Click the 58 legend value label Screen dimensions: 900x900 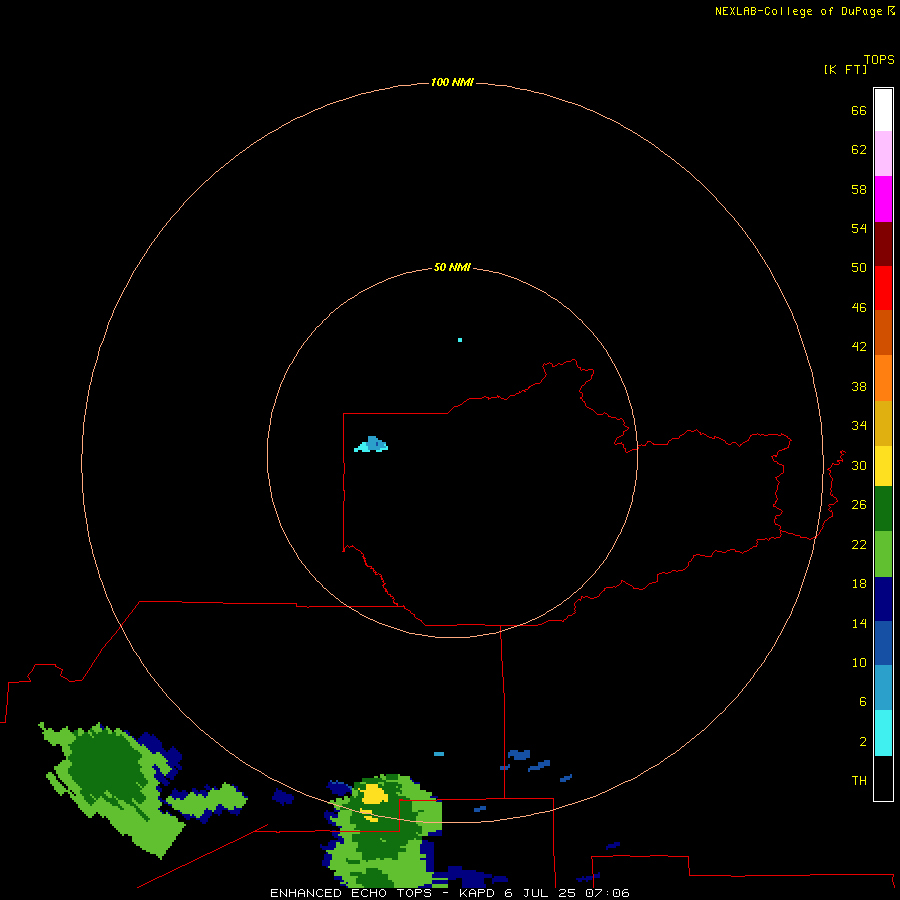(859, 189)
